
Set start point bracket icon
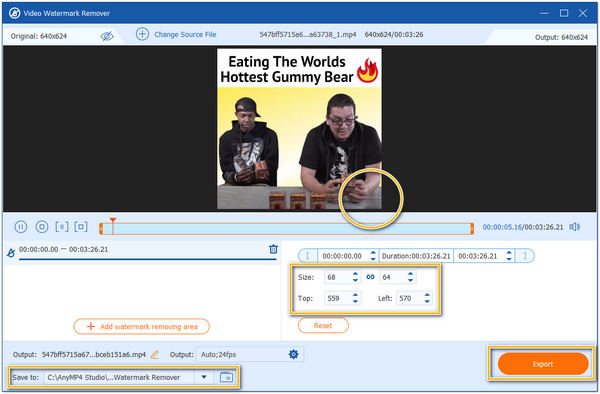coord(62,227)
